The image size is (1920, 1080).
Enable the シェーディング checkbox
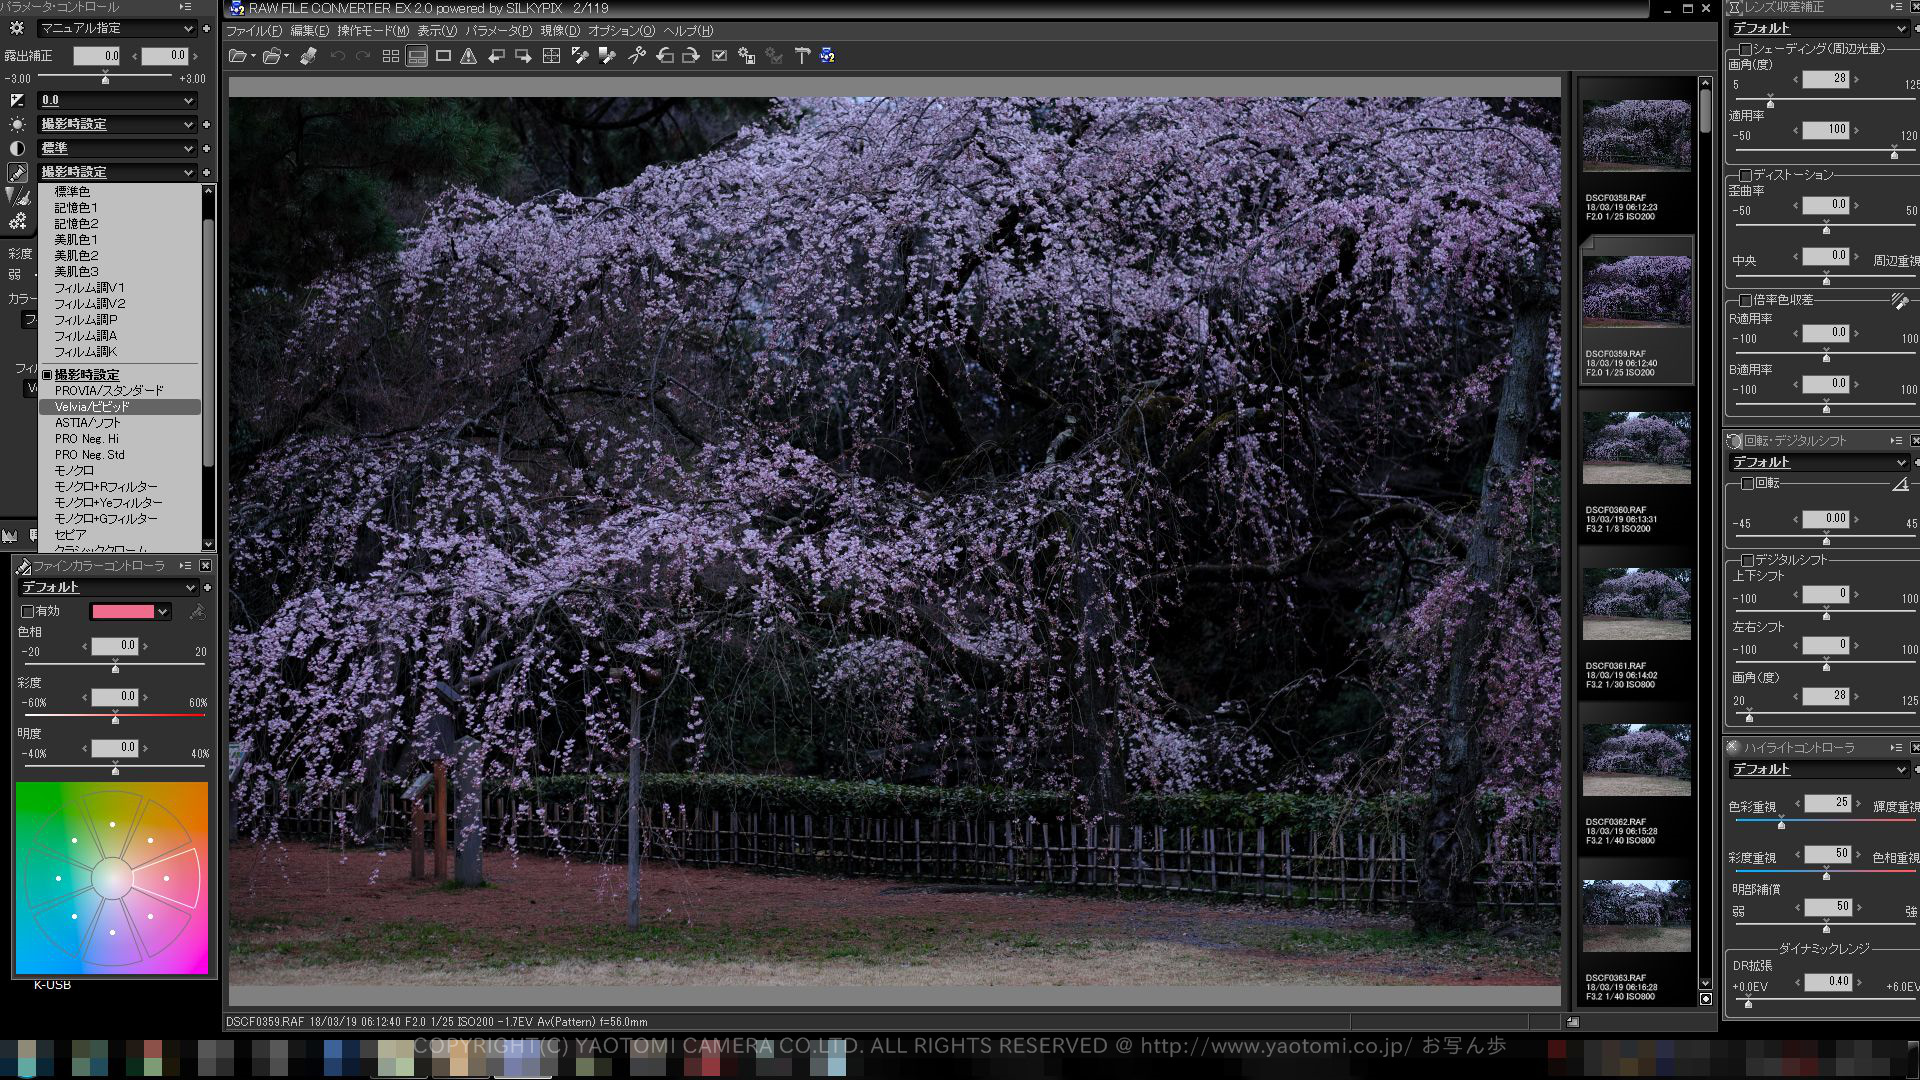point(1746,49)
